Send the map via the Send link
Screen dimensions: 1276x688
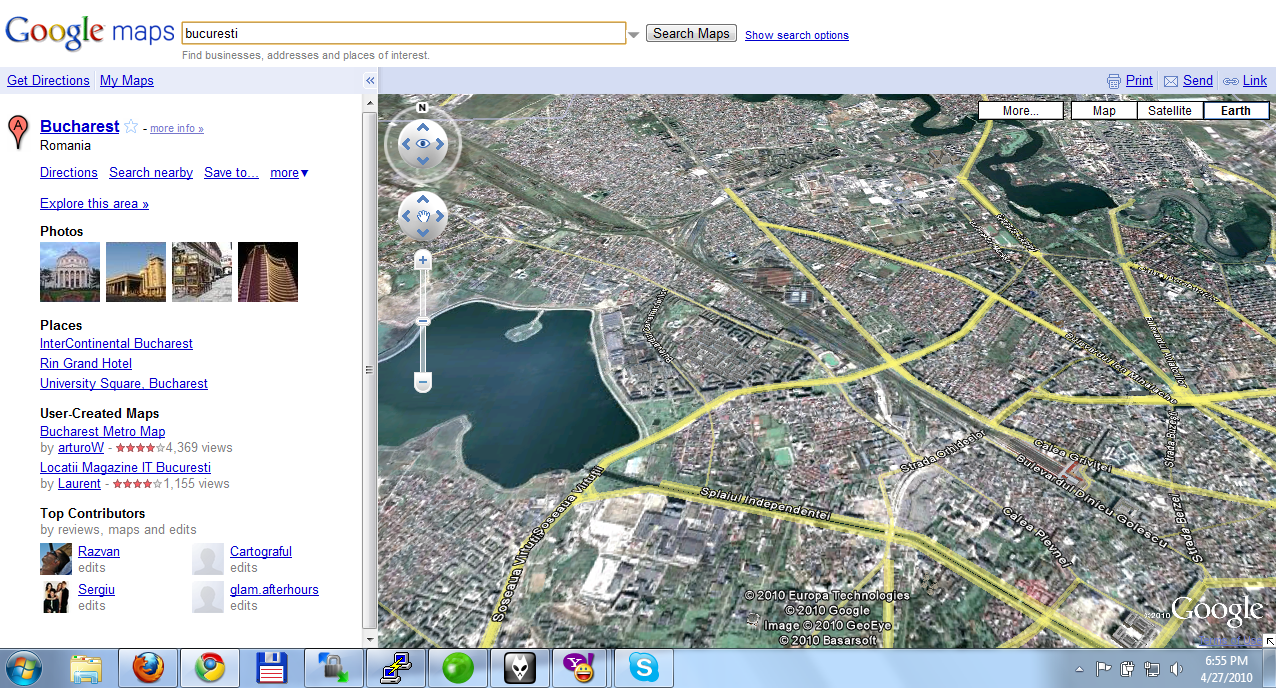point(1188,81)
